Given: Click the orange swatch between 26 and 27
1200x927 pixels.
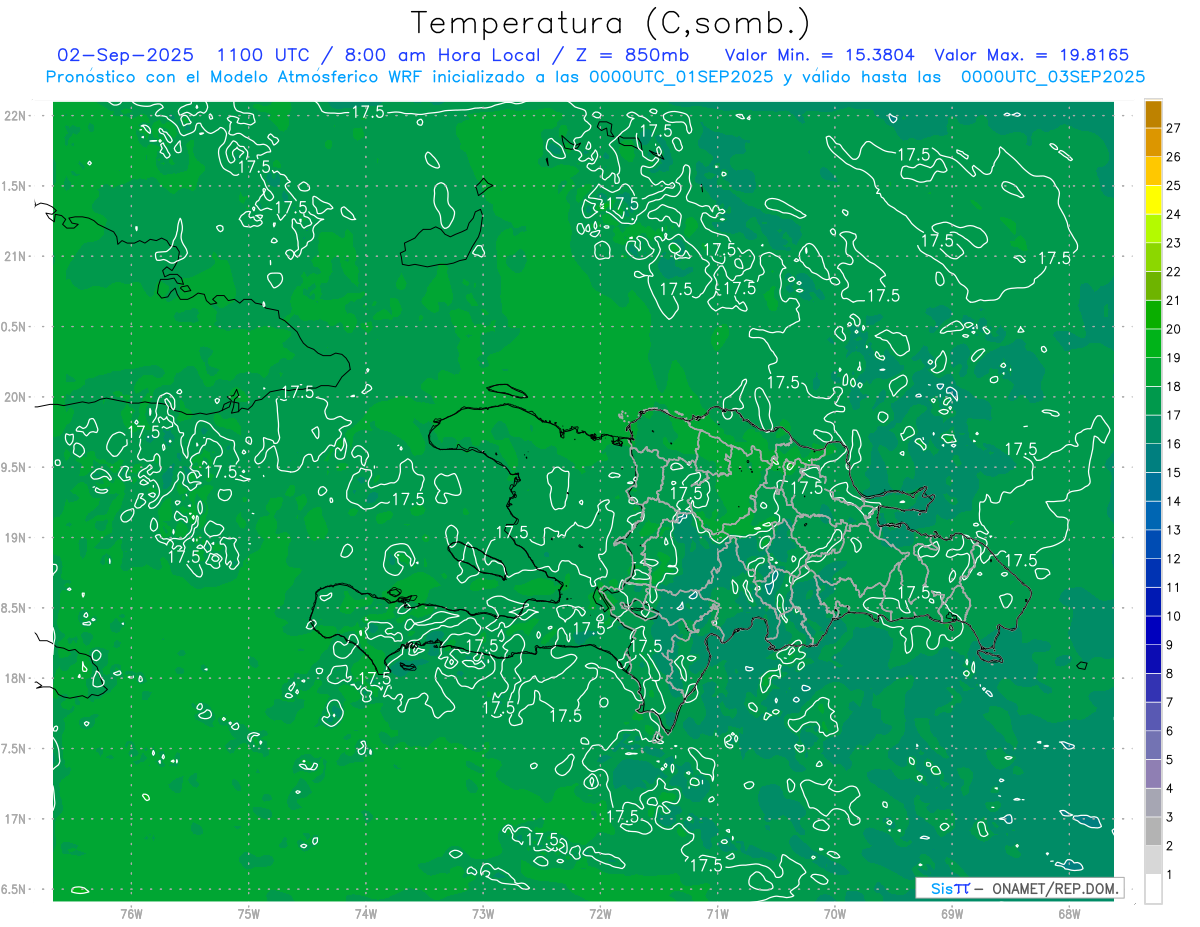Looking at the screenshot, I should [1153, 142].
